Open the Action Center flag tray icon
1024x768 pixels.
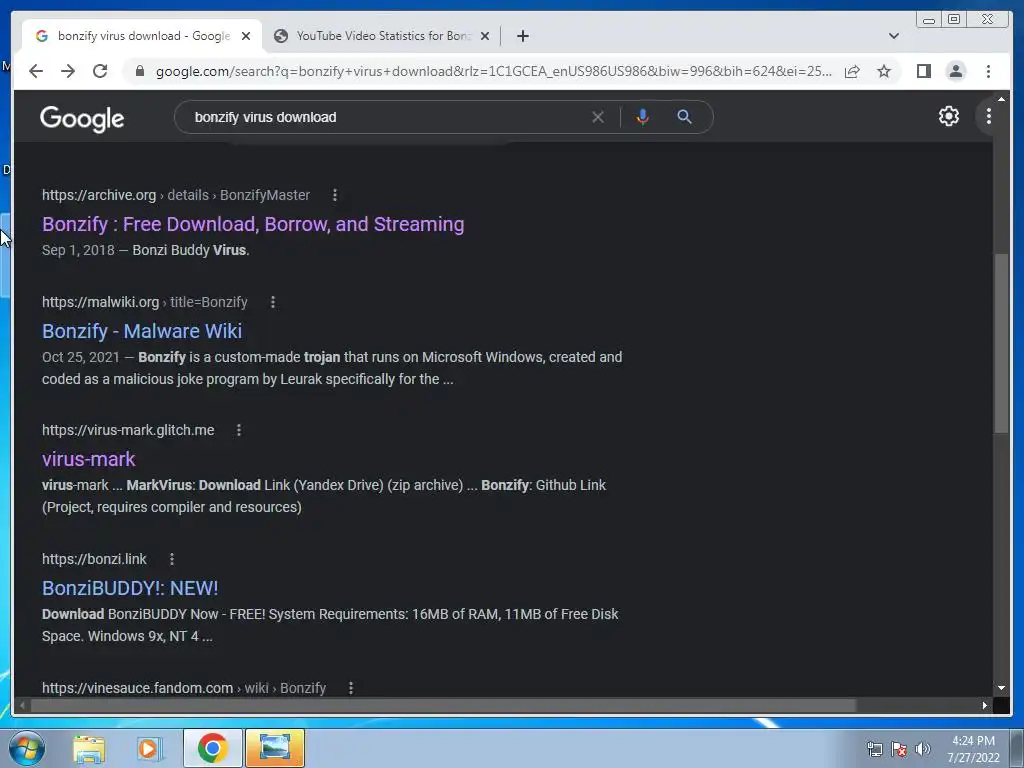tap(899, 749)
